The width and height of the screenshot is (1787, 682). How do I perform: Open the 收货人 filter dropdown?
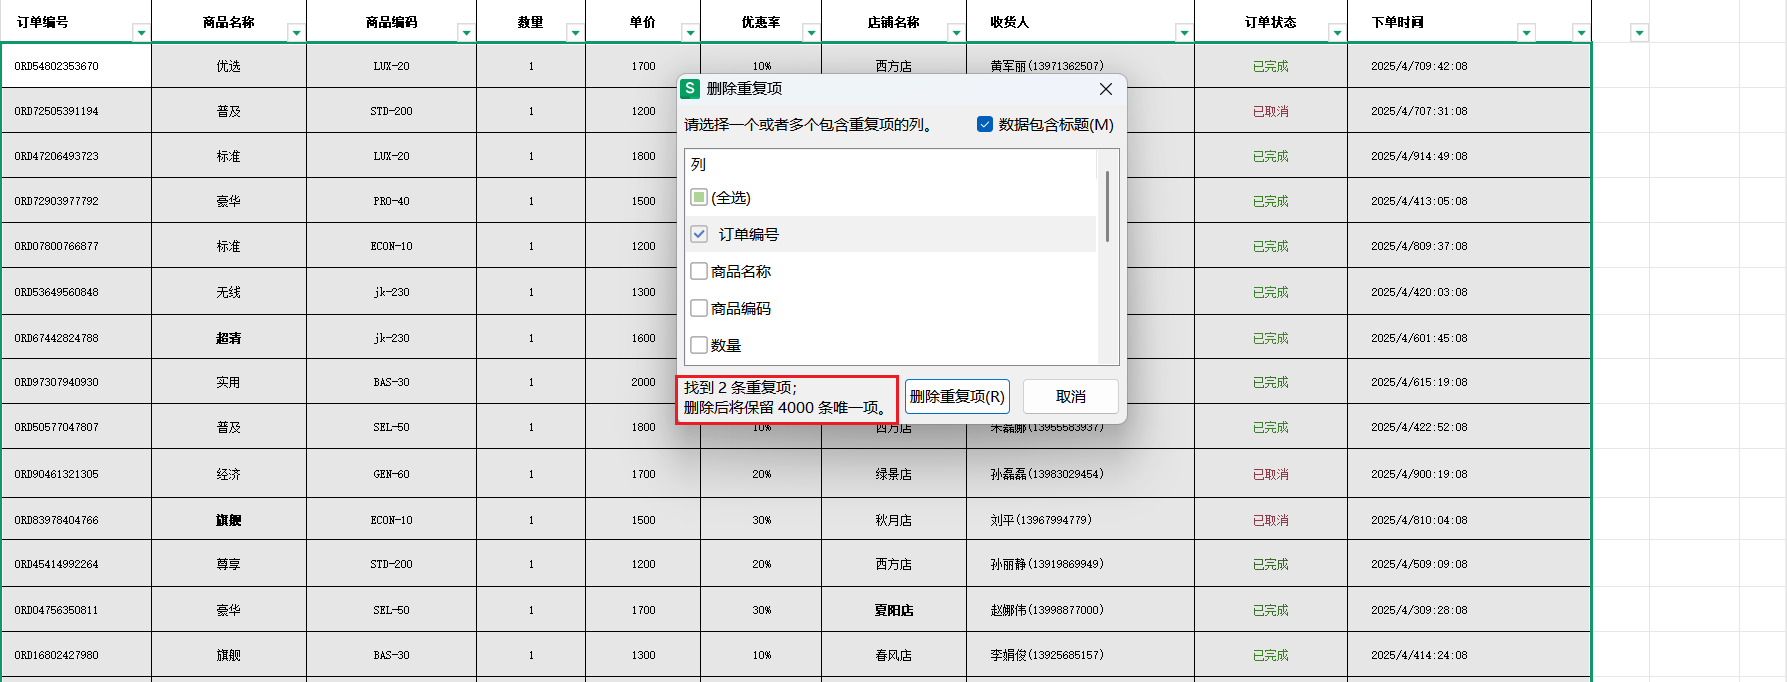(x=1184, y=33)
